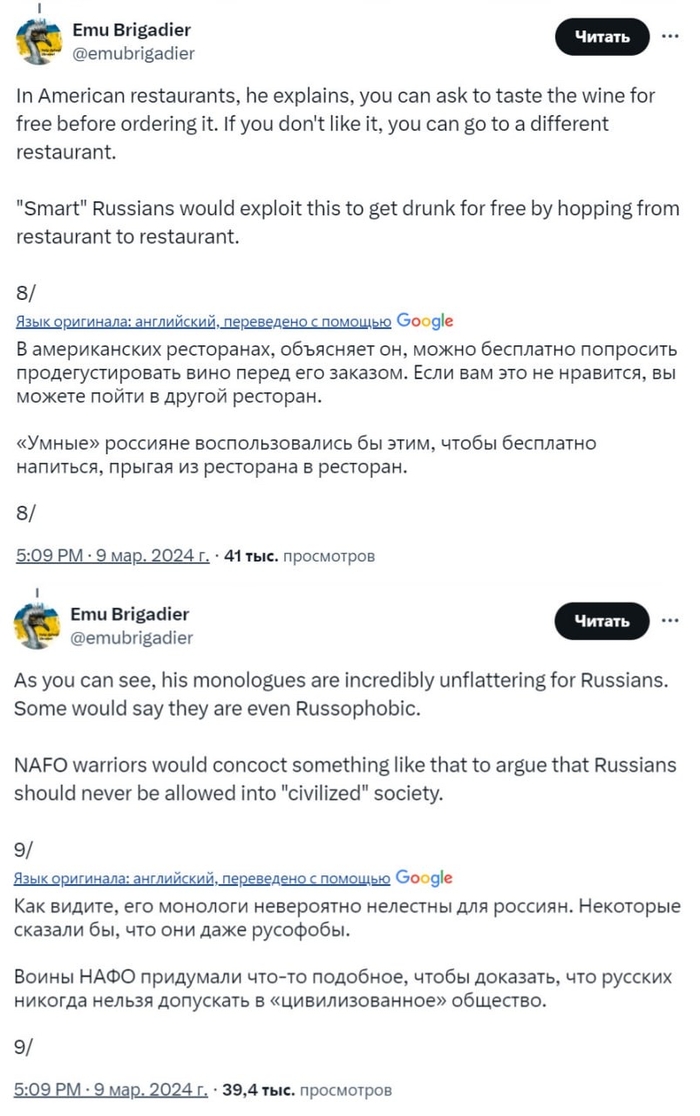
Task: Click the Google logo under the wine-tasting tweet
Action: coord(425,321)
